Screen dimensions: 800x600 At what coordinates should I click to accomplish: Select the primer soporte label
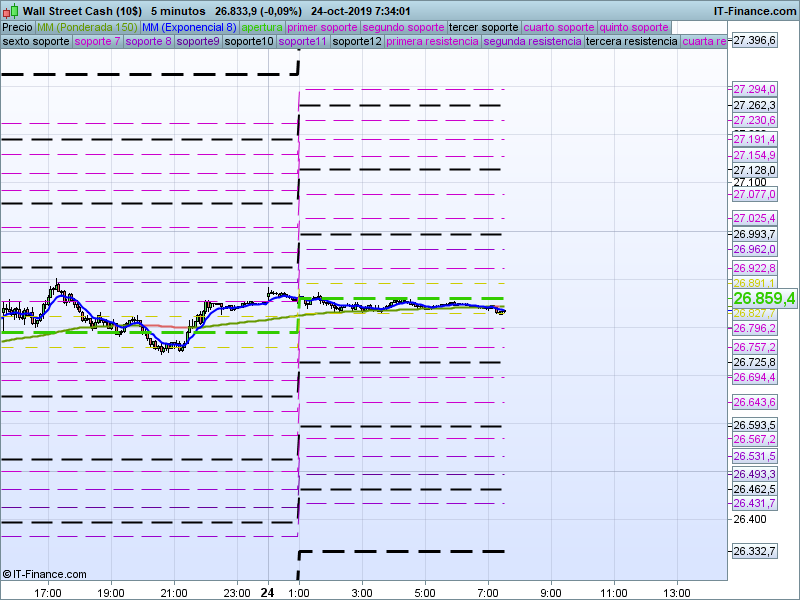coord(322,27)
